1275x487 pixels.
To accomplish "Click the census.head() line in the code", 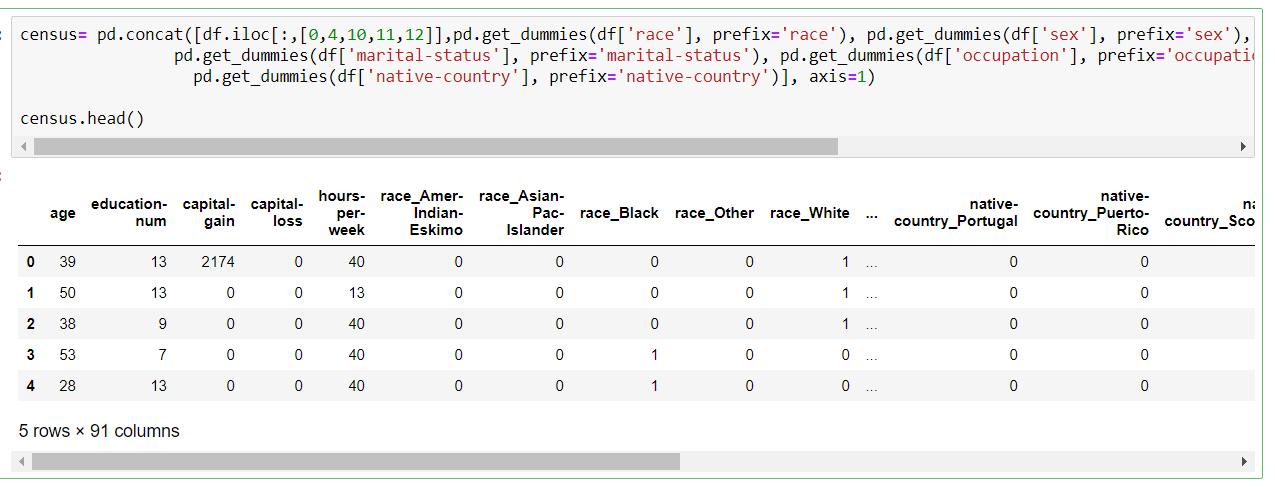I will coord(82,118).
